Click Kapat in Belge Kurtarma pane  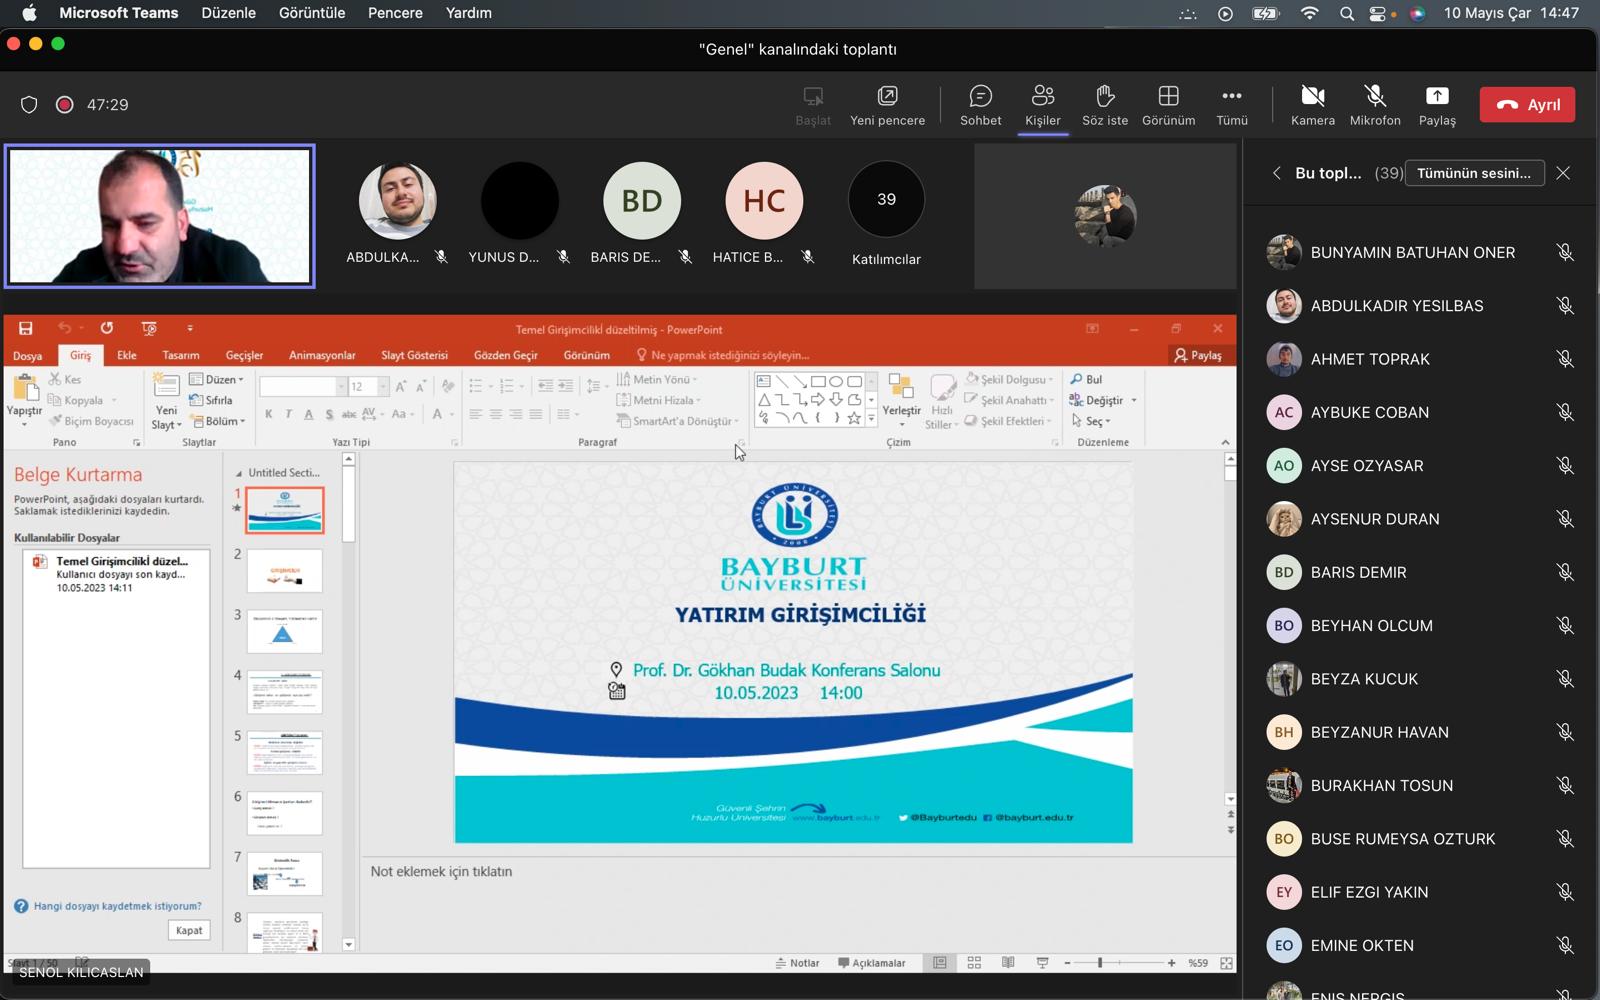point(189,930)
